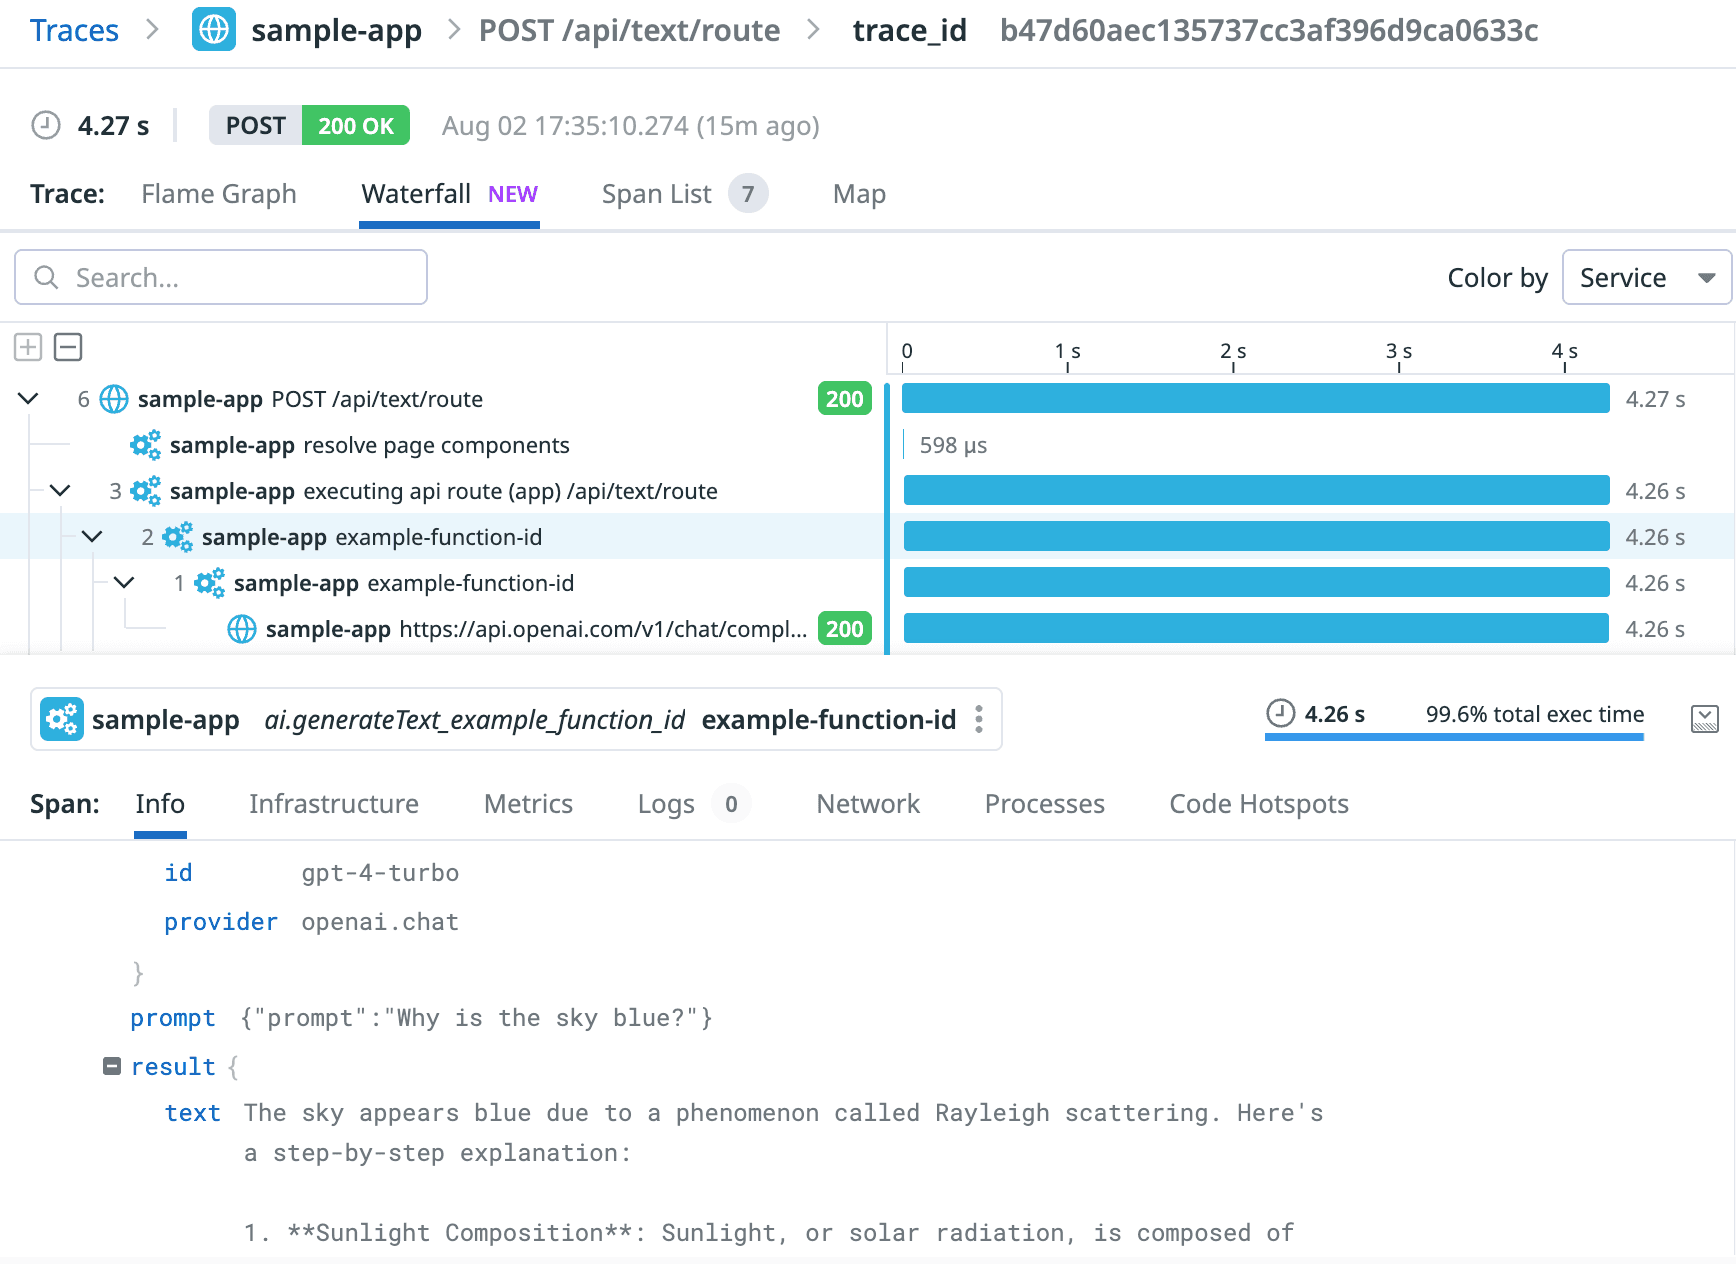Navigate back via the Traces breadcrumb link
The height and width of the screenshot is (1264, 1736).
click(x=74, y=30)
